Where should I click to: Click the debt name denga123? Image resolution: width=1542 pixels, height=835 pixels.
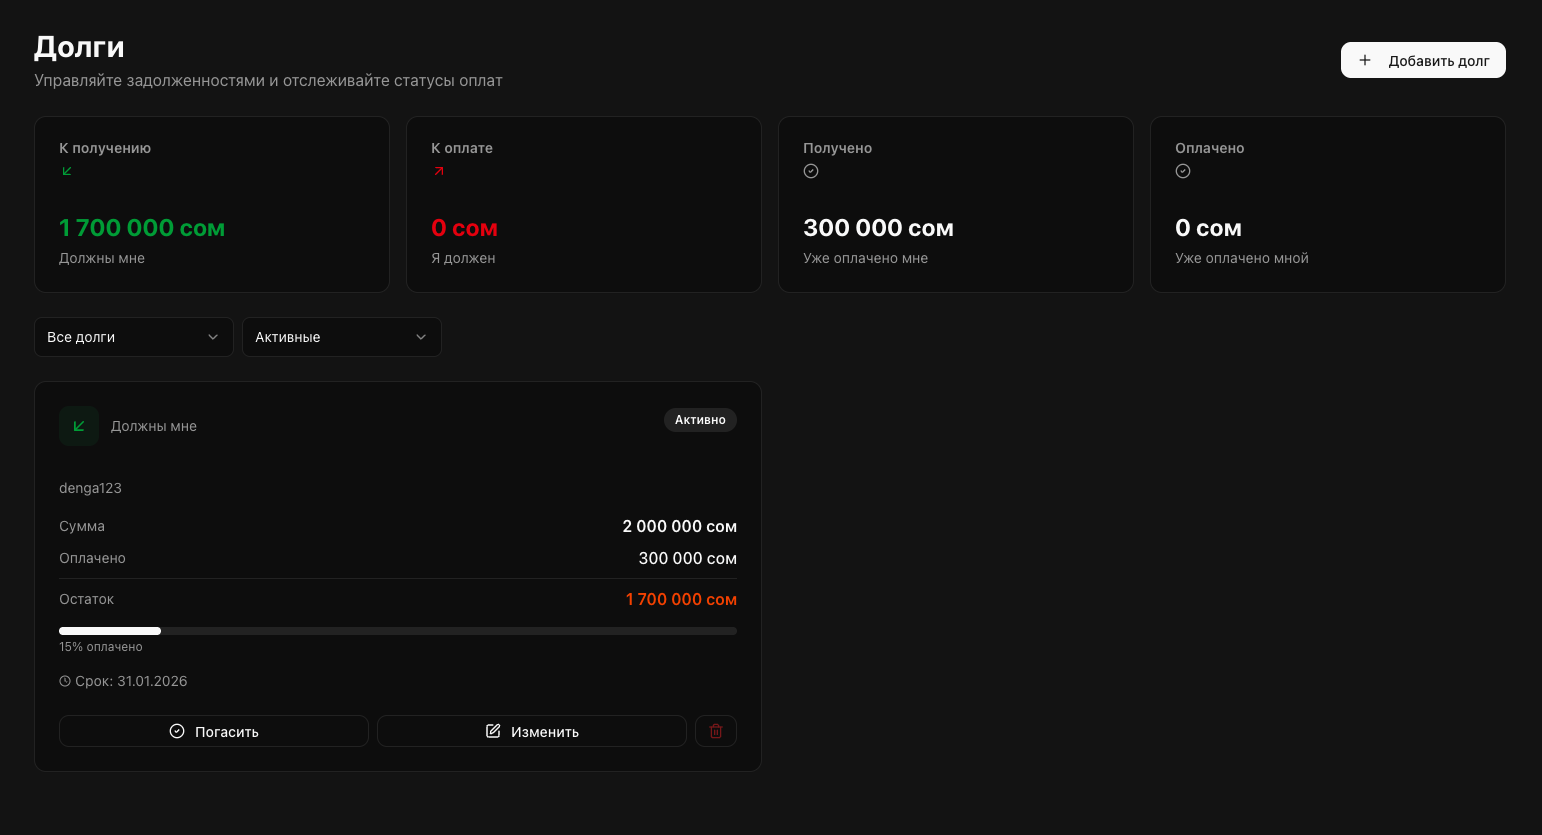click(90, 488)
